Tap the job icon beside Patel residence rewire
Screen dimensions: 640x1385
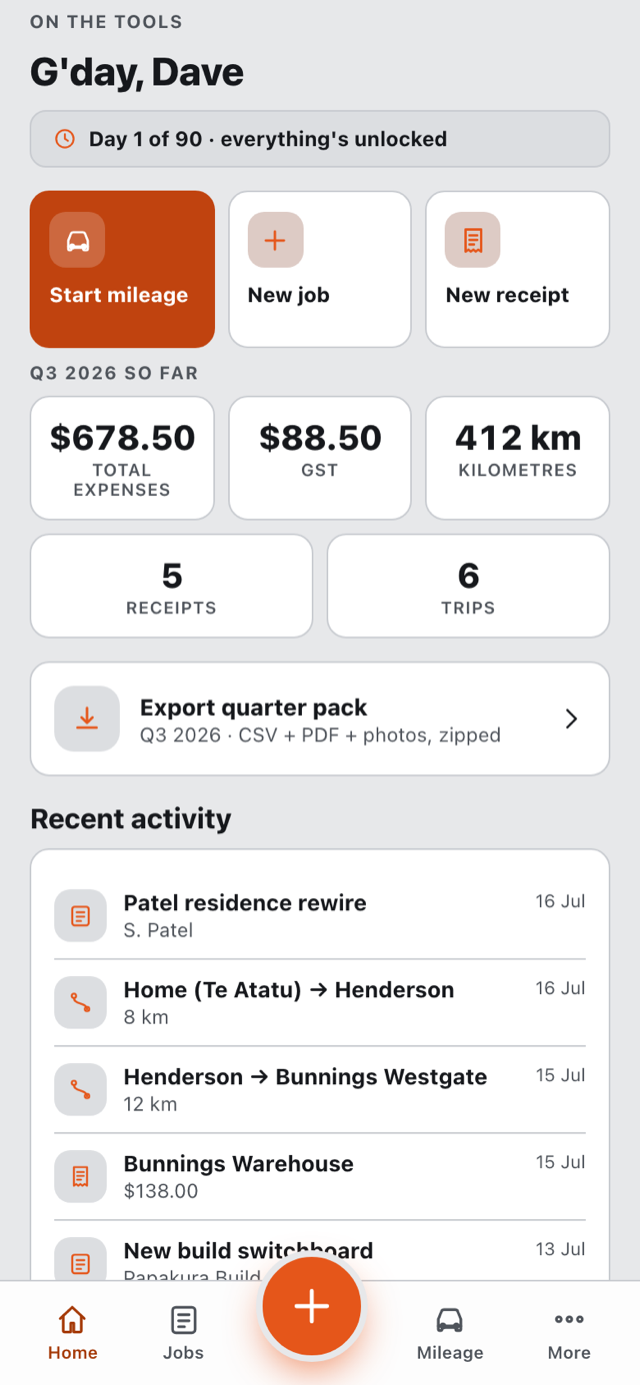[80, 915]
